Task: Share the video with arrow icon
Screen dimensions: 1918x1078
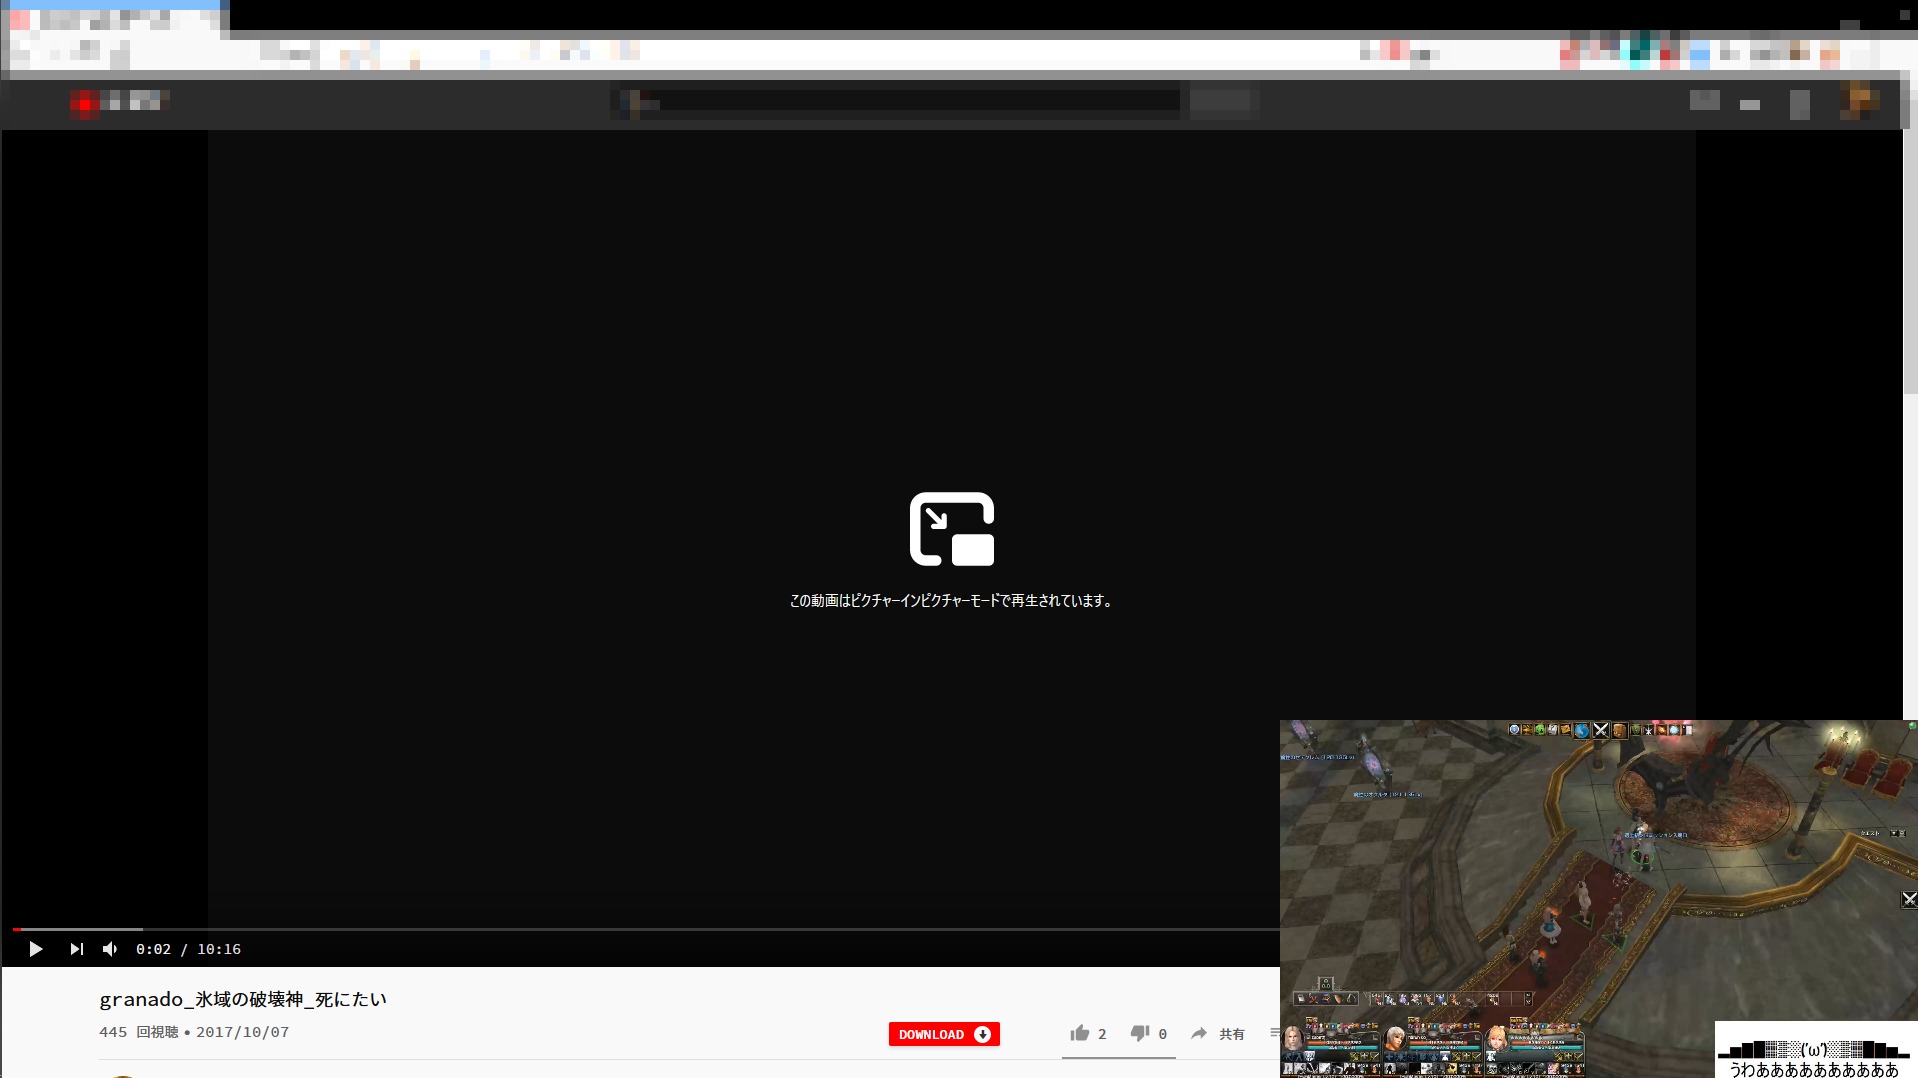Action: 1199,1033
